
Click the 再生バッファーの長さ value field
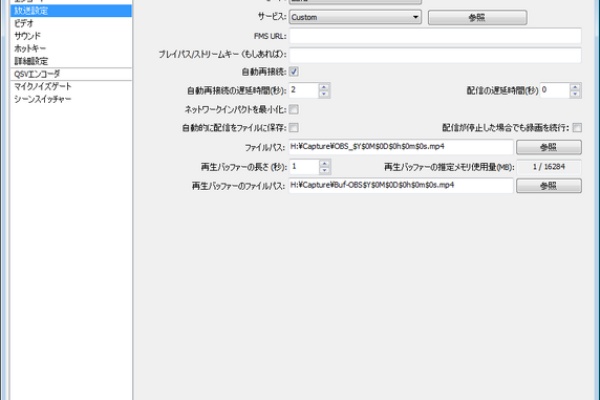[304, 167]
